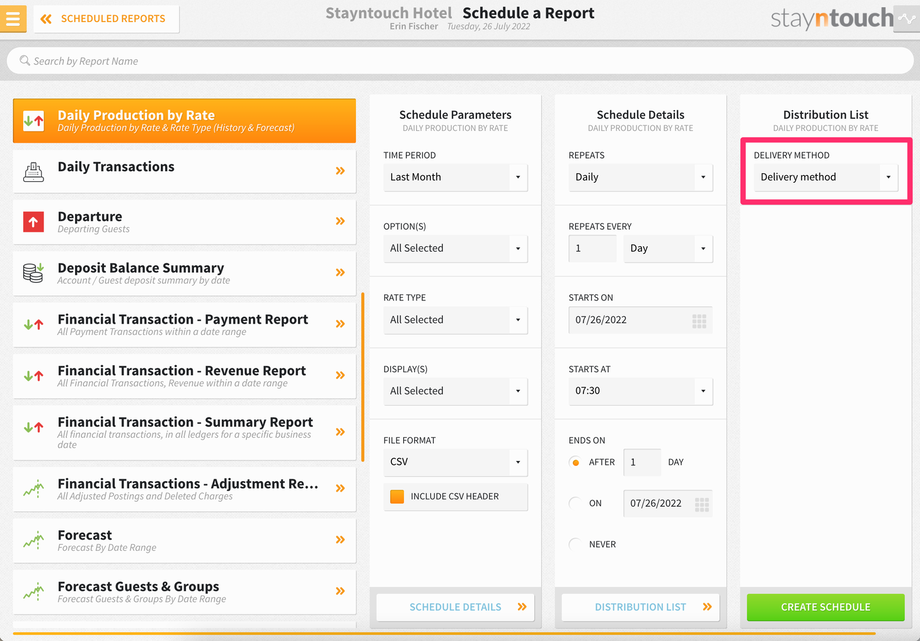Open the Daily Transactions report chevron

(340, 171)
